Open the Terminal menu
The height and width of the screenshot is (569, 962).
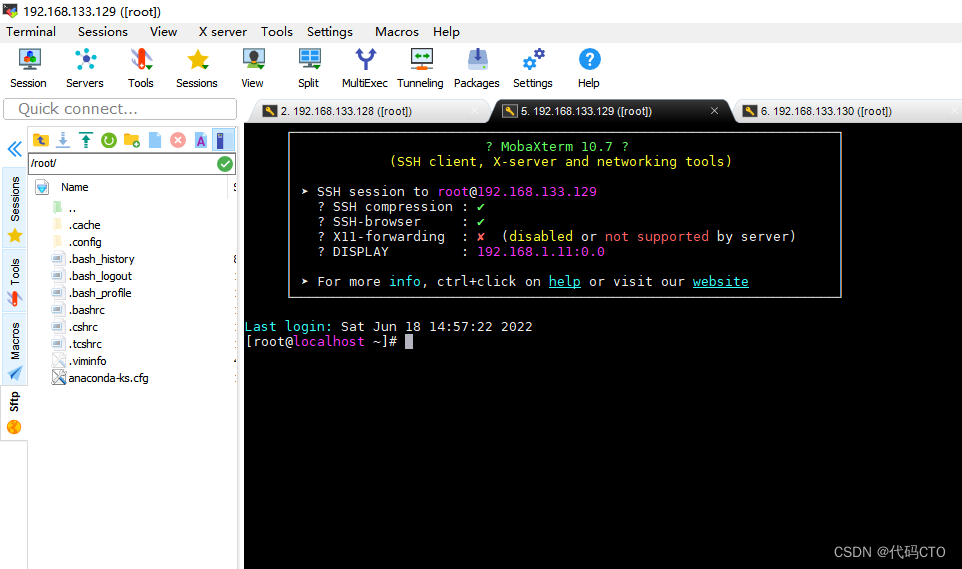point(31,32)
